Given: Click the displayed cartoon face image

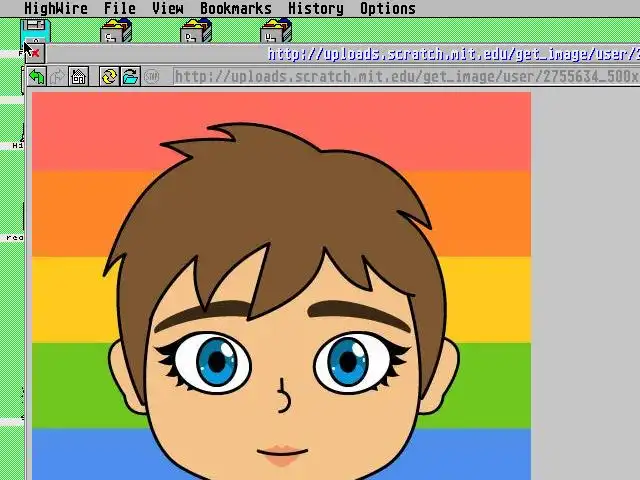Looking at the screenshot, I should (282, 286).
